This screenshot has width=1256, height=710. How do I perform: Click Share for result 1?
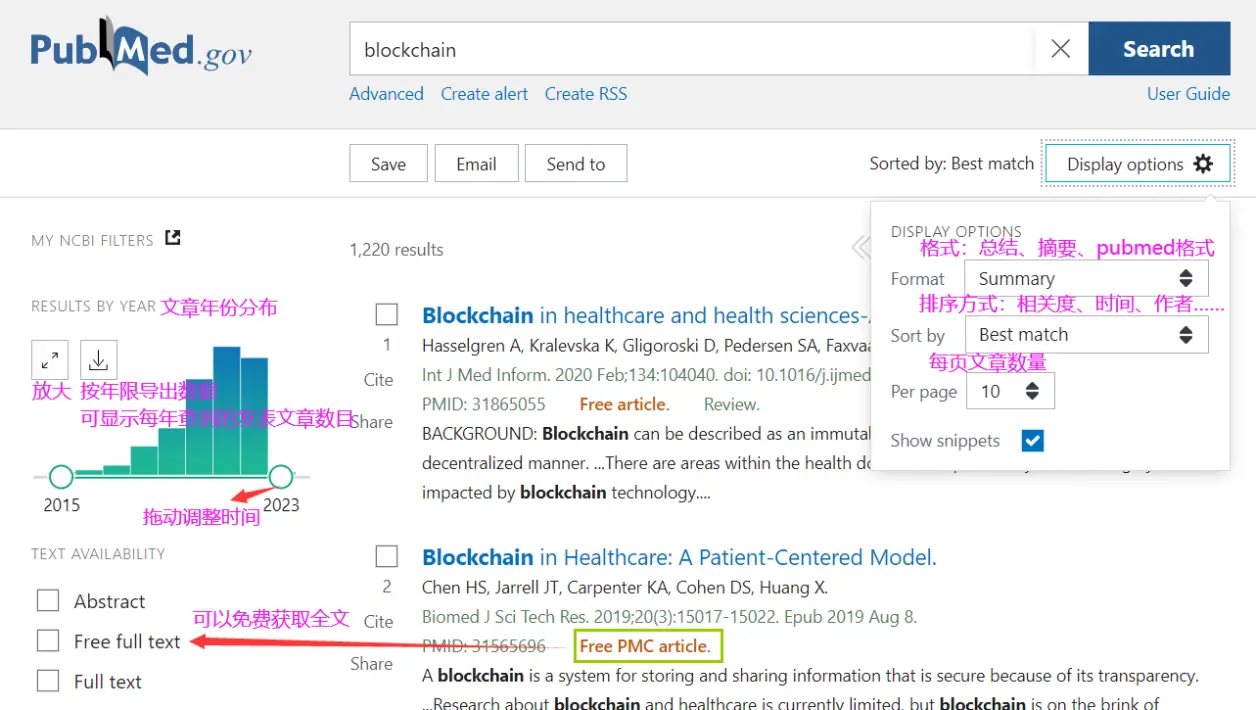pos(371,422)
